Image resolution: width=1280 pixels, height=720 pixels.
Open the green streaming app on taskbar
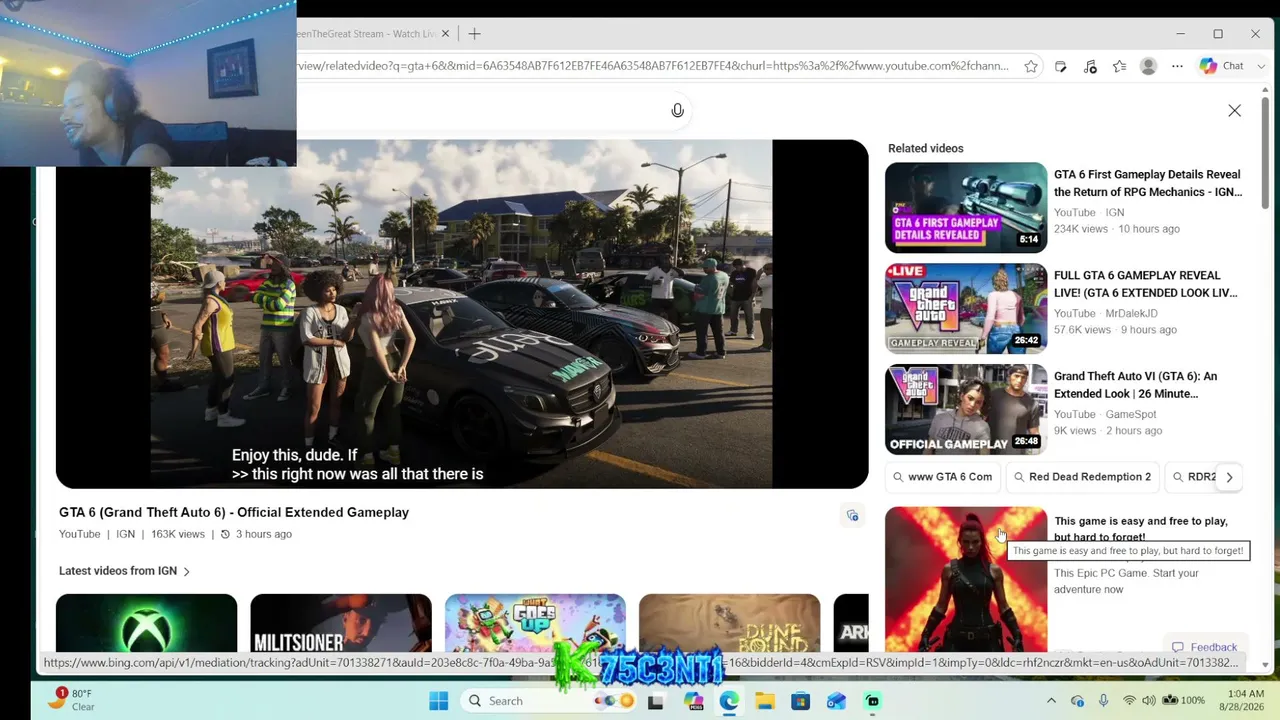click(872, 701)
